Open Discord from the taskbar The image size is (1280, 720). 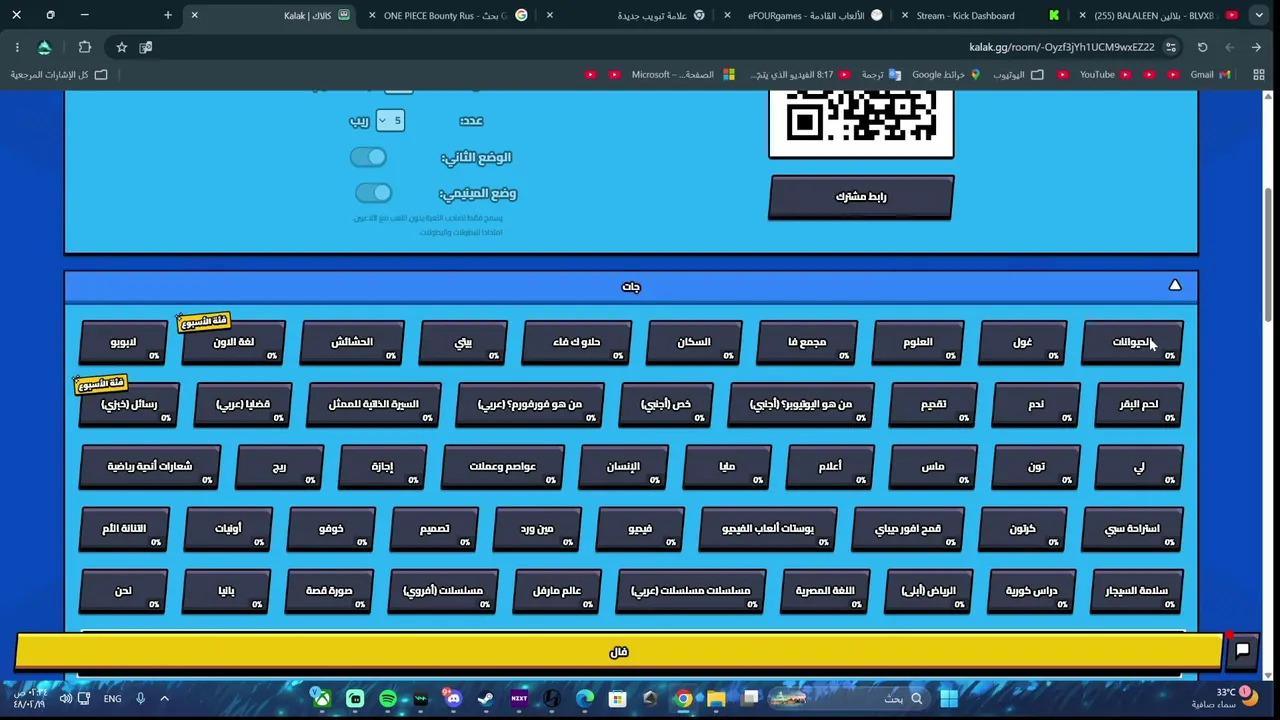point(453,698)
